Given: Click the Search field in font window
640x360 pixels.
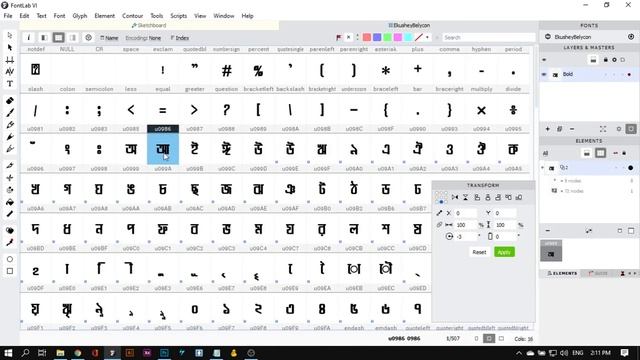Looking at the screenshot, I should (x=489, y=38).
